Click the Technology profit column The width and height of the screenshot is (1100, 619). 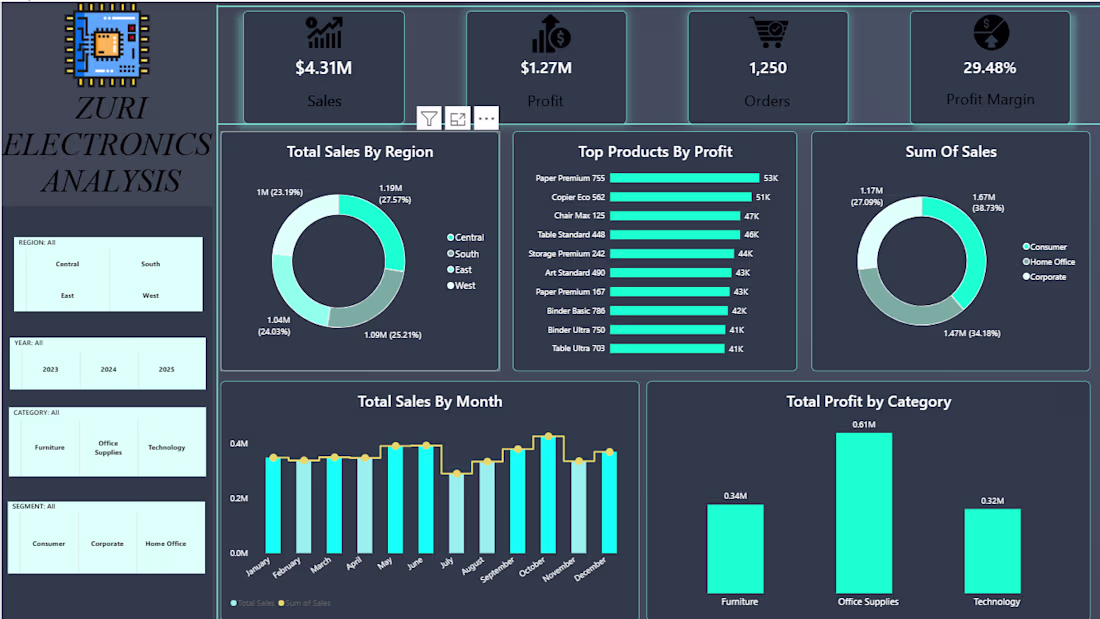point(993,552)
